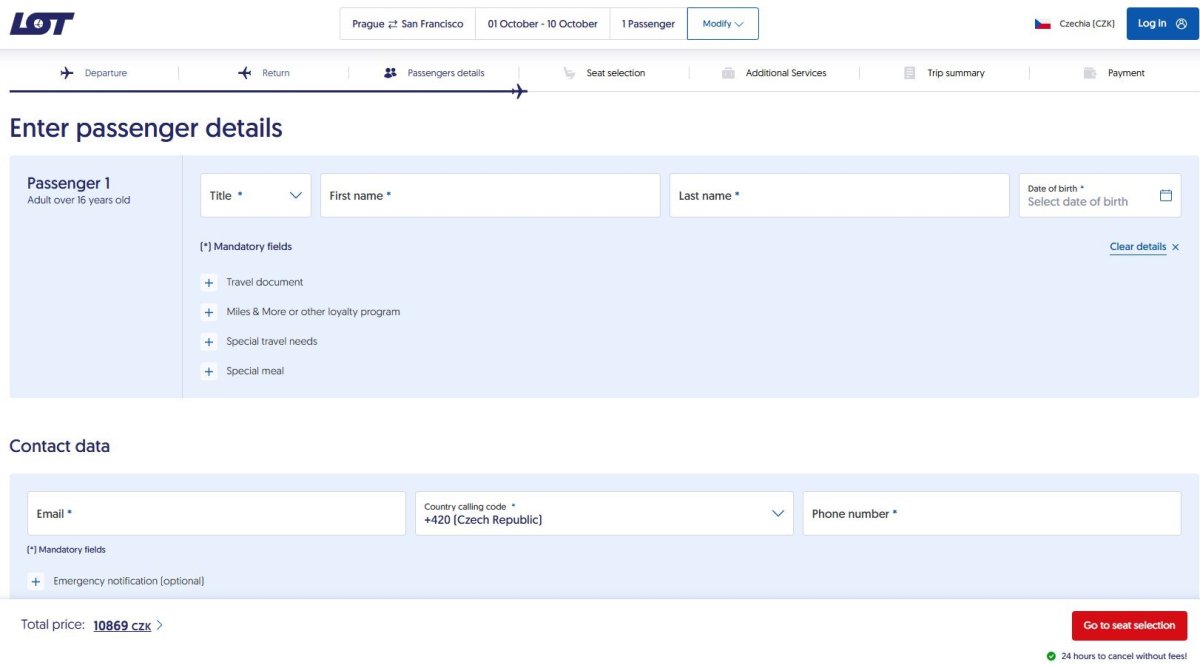Screen dimensions: 1200x668
Task: Click the X icon next to Clear details
Action: pos(1175,247)
